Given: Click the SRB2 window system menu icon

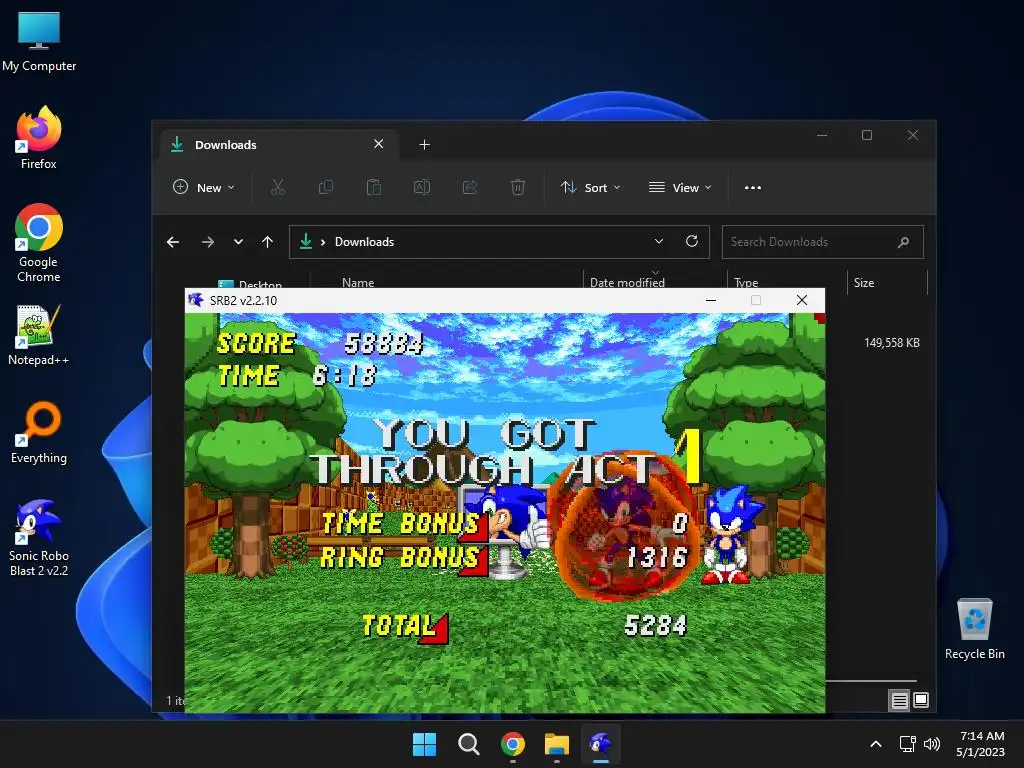Looking at the screenshot, I should click(195, 300).
